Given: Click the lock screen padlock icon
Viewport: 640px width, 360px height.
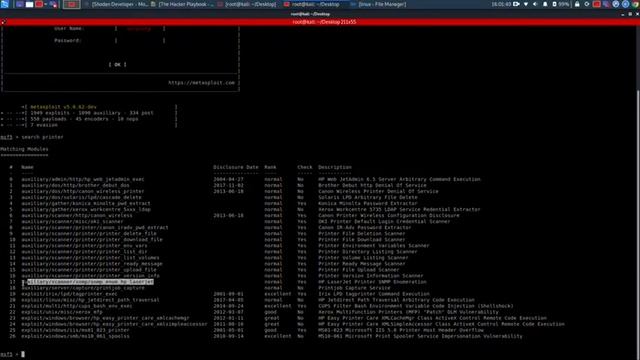Looking at the screenshot, I should coord(577,4).
